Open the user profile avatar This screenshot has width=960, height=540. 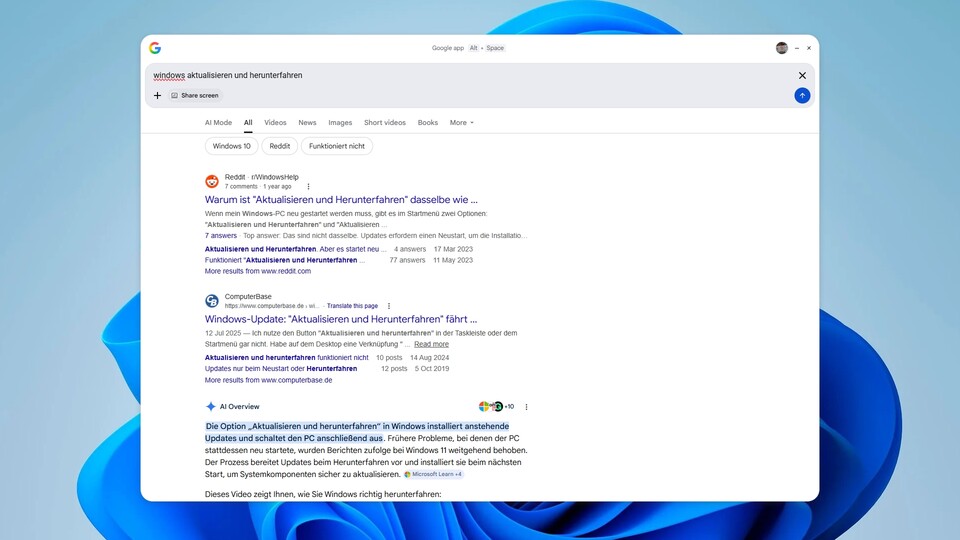coord(782,48)
